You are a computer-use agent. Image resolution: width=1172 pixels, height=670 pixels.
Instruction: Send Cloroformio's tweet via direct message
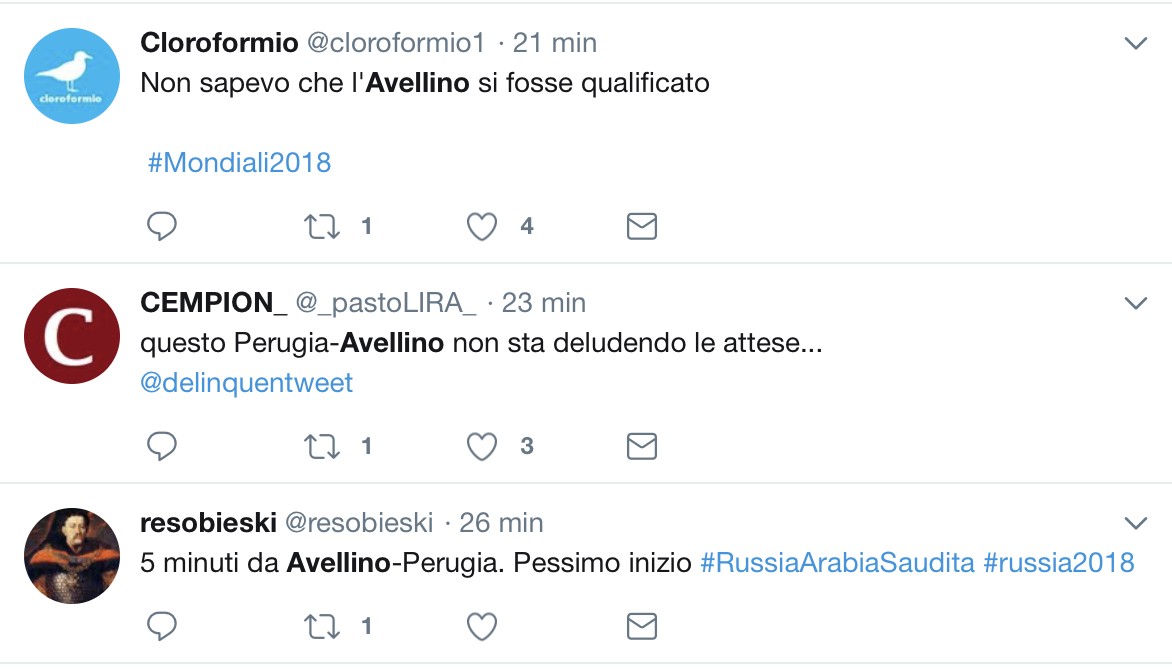641,226
